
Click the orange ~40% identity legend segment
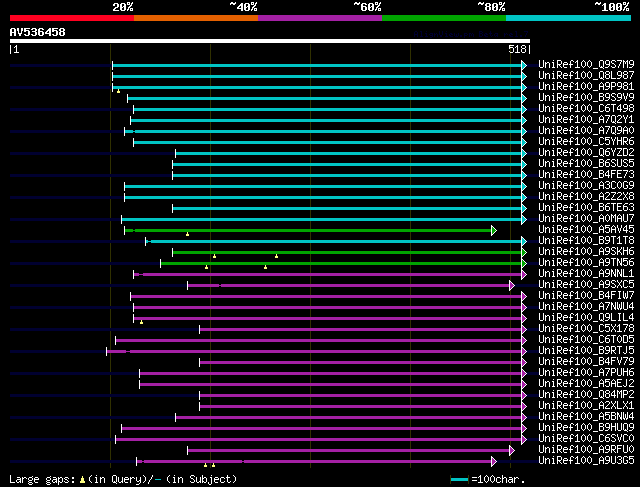coord(196,18)
